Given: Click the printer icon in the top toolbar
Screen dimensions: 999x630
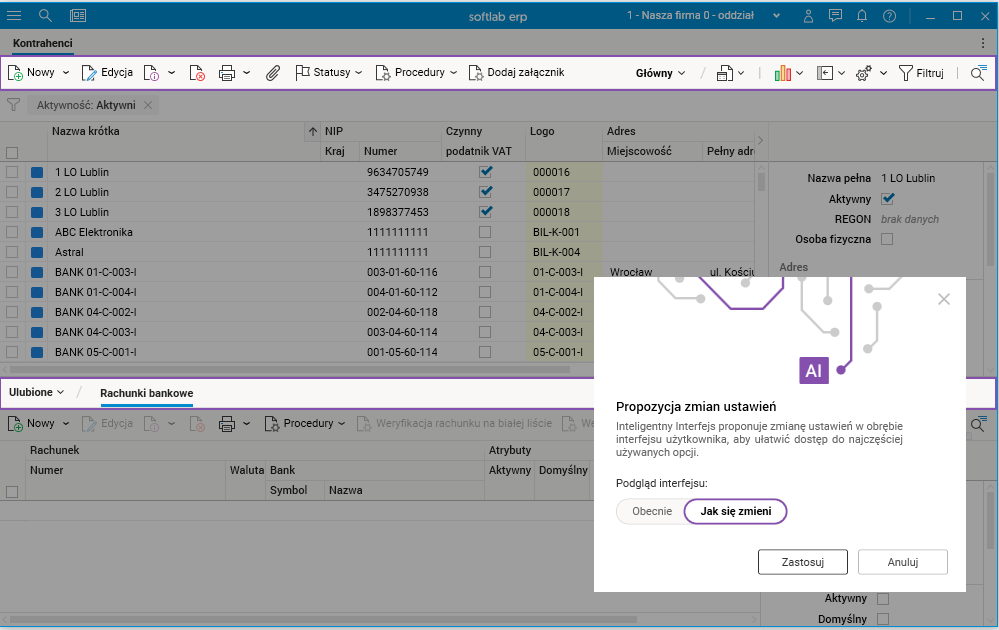Looking at the screenshot, I should point(227,73).
